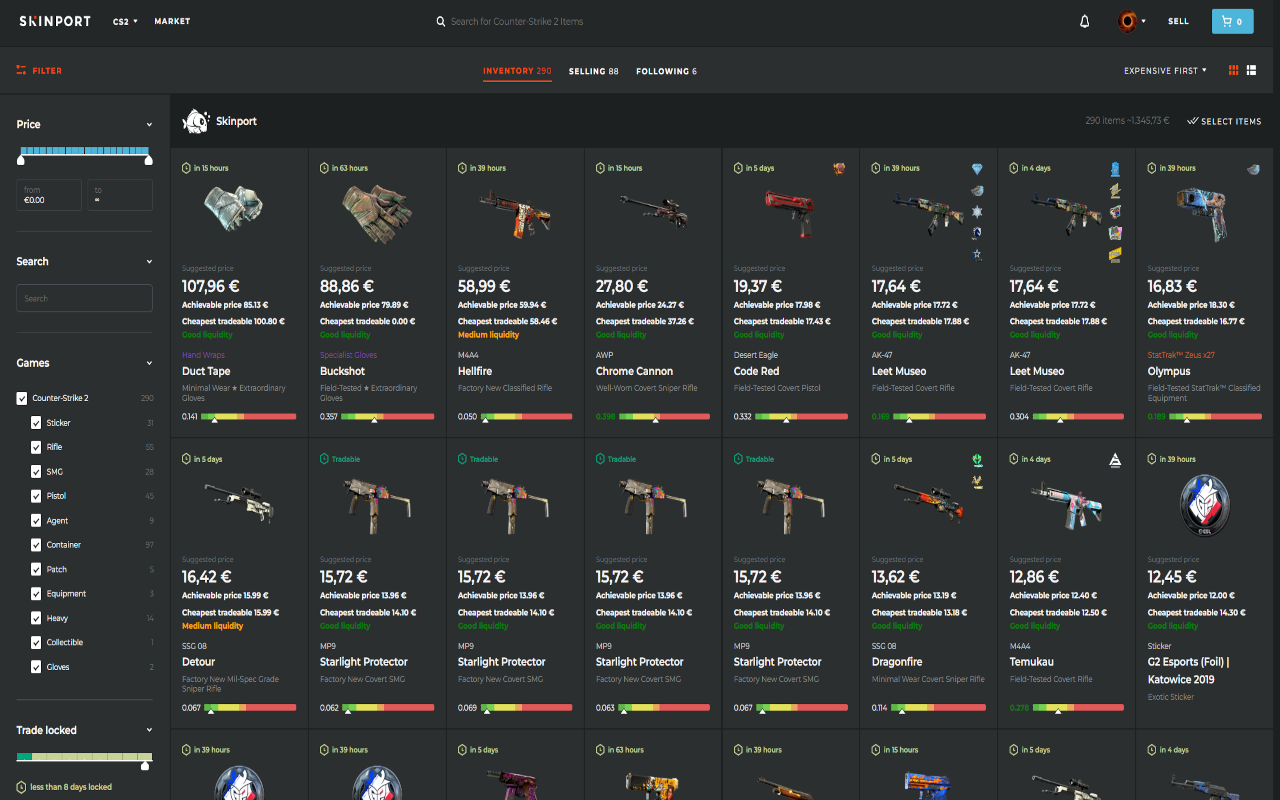Image resolution: width=1280 pixels, height=800 pixels.
Task: Switch to the Inventory tab
Action: click(517, 71)
